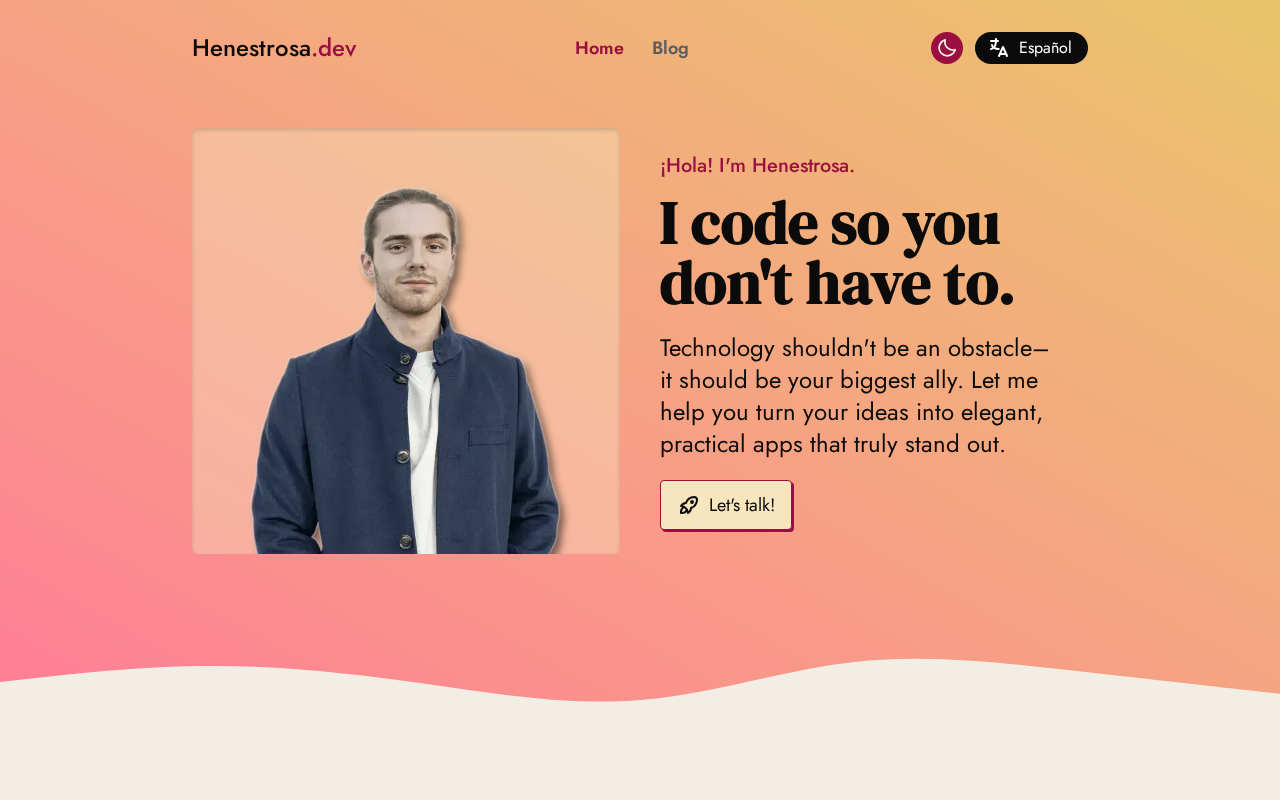Click the portrait photo of Henestrosa
This screenshot has width=1280, height=800.
(x=406, y=342)
